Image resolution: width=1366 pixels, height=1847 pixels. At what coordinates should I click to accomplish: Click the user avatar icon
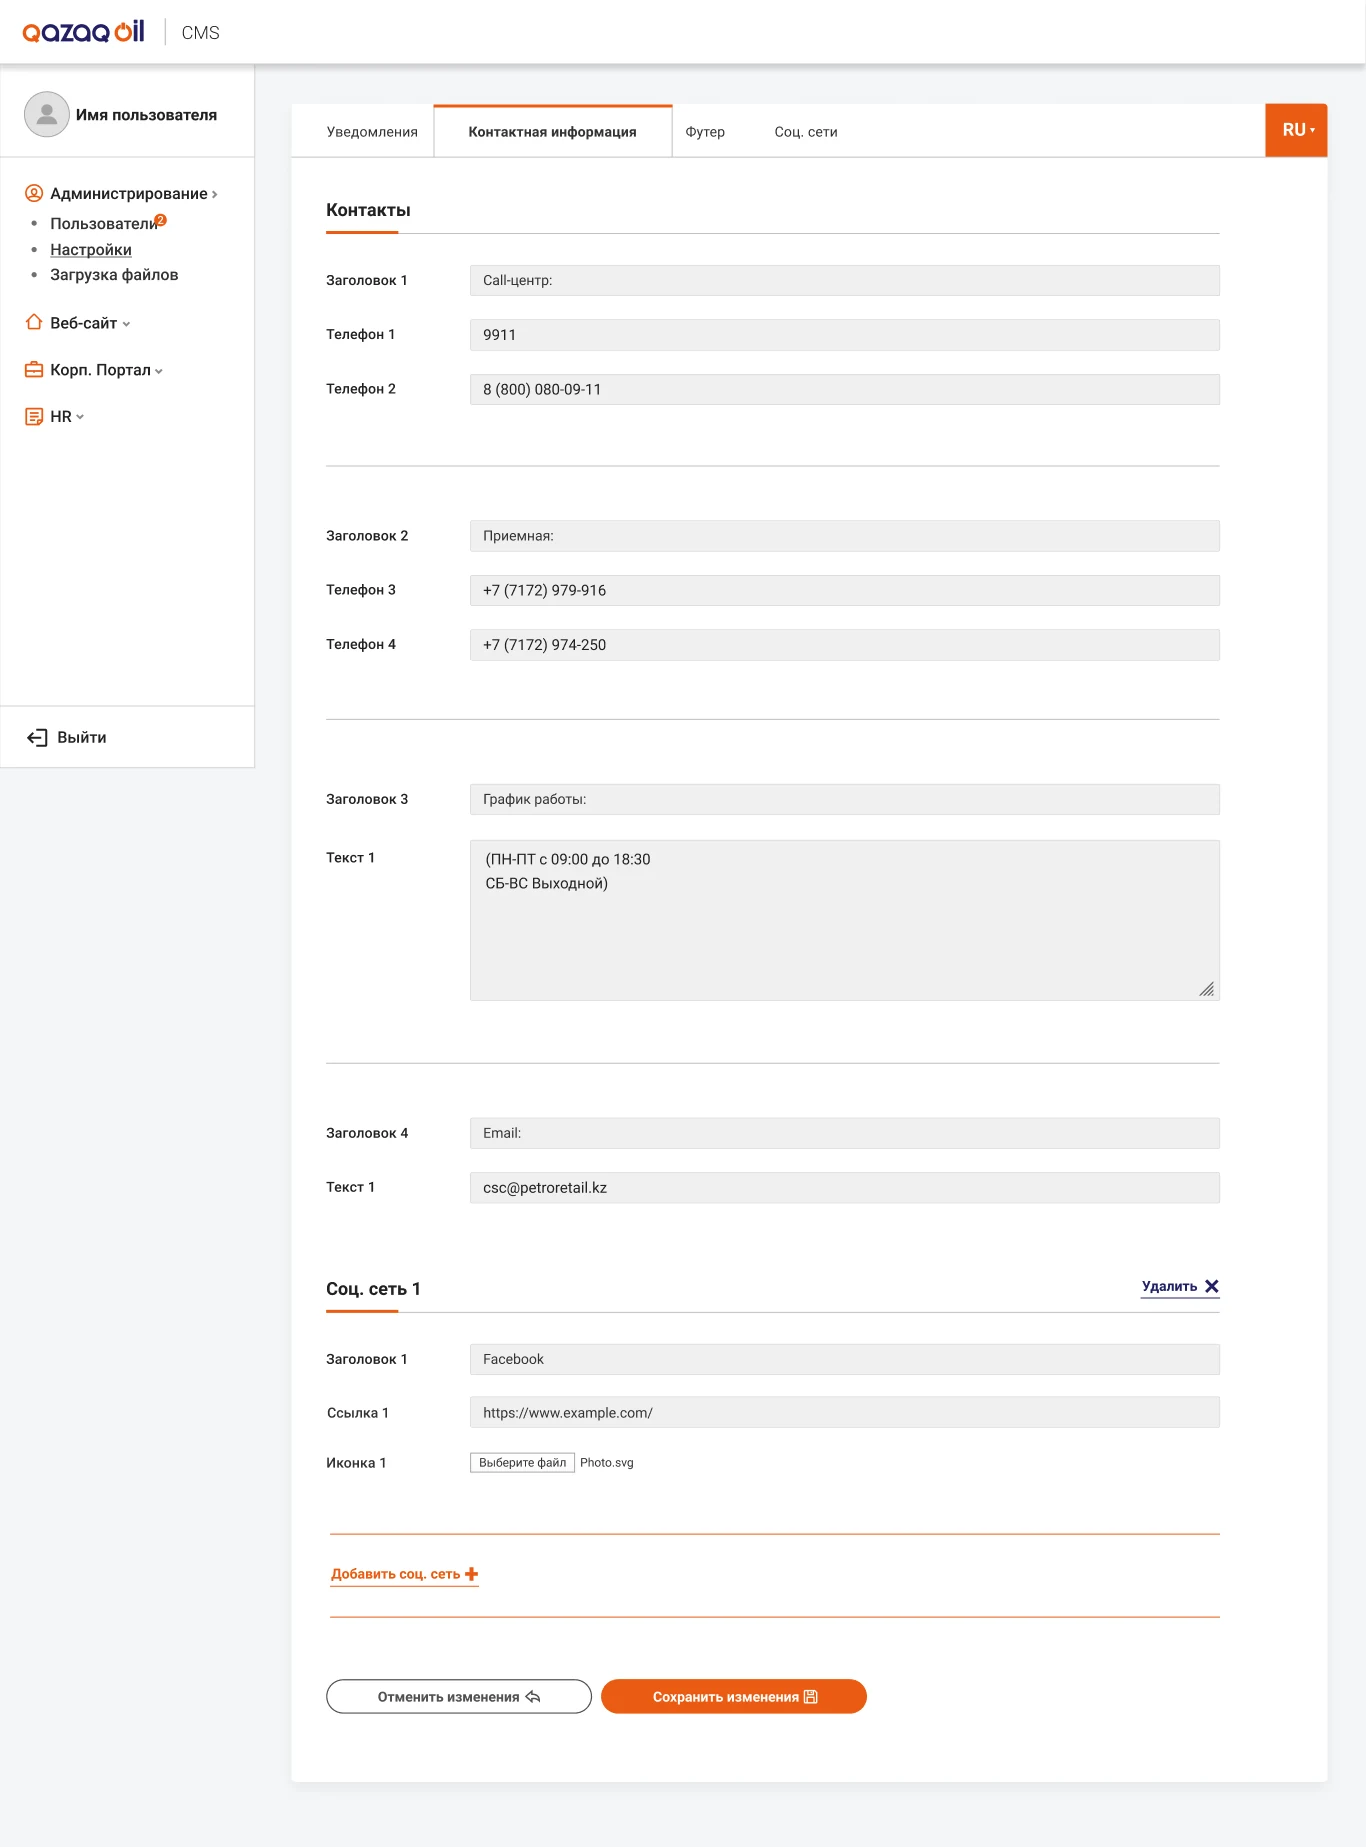pos(47,114)
